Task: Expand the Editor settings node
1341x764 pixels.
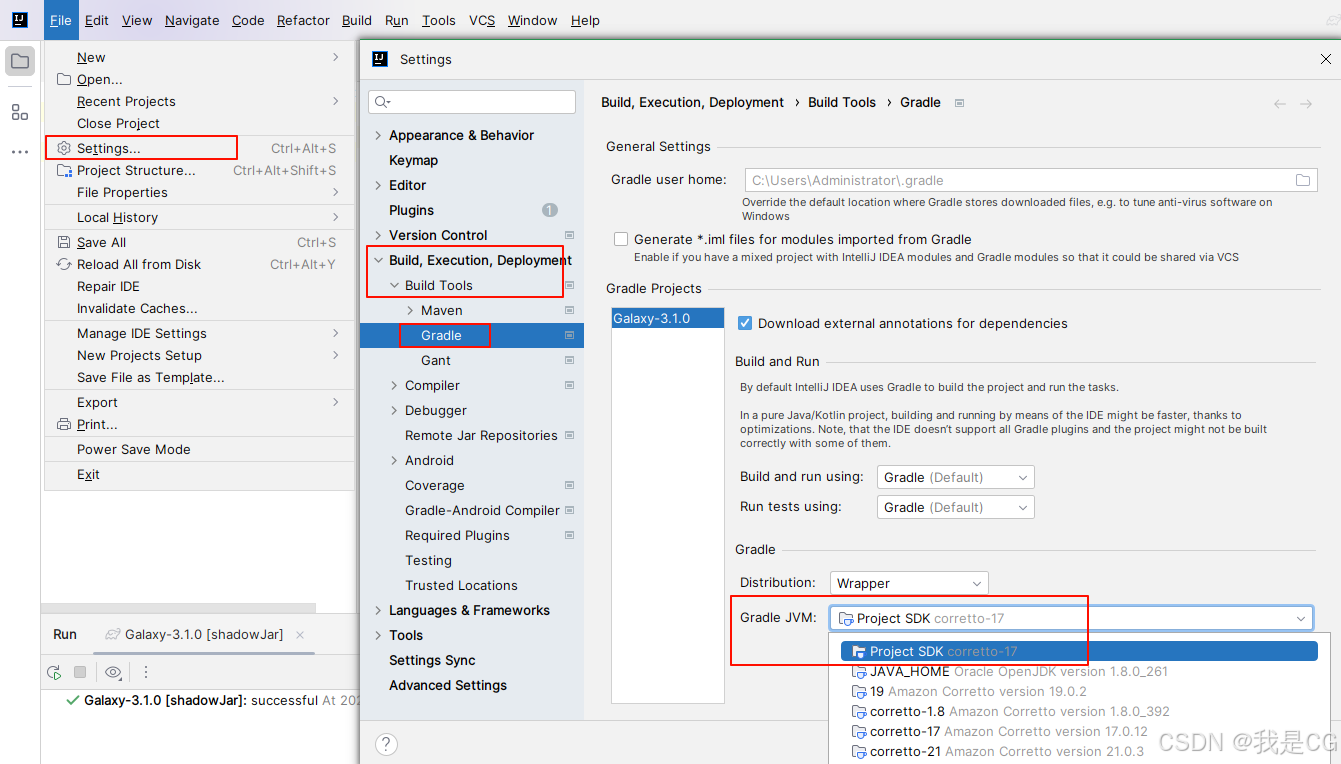Action: (x=377, y=185)
